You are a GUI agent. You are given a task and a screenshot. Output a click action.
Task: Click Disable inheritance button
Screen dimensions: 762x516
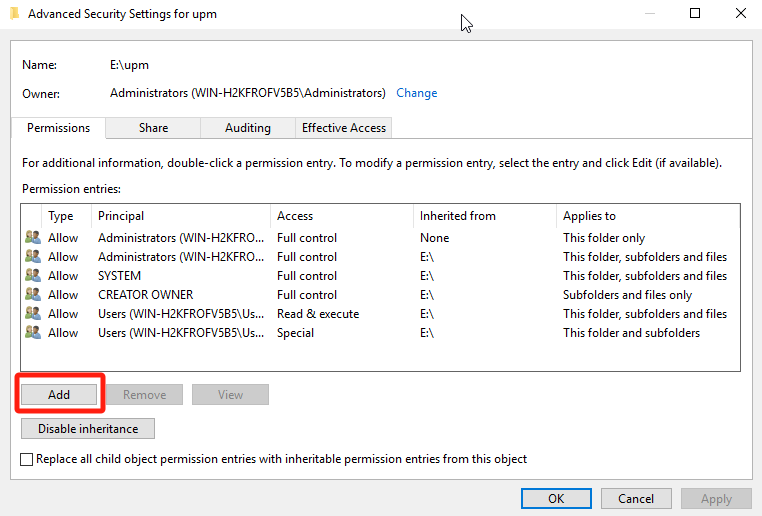coord(87,428)
